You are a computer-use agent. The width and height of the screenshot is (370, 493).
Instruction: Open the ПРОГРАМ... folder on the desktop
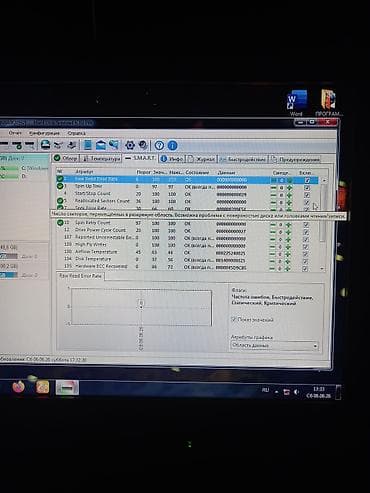pos(328,103)
